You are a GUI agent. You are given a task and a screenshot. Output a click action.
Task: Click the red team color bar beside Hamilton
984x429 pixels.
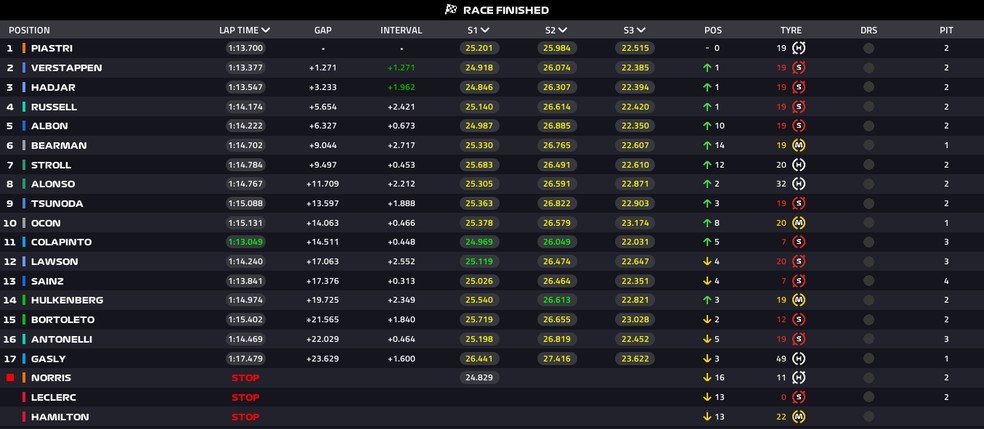(24, 417)
